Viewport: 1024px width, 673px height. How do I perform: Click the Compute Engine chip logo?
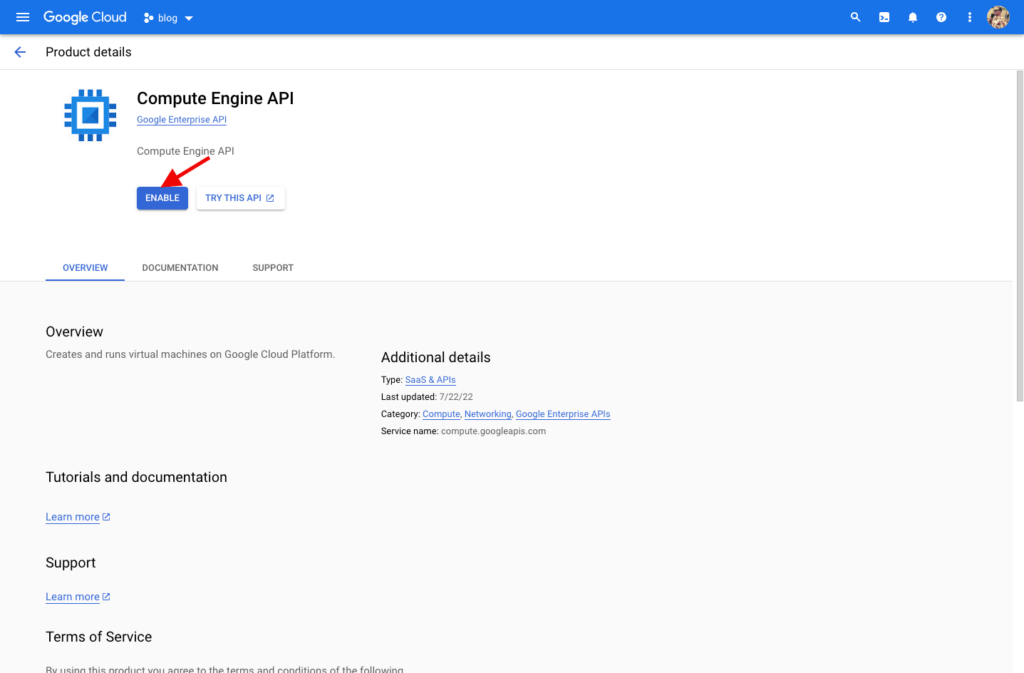pos(90,115)
